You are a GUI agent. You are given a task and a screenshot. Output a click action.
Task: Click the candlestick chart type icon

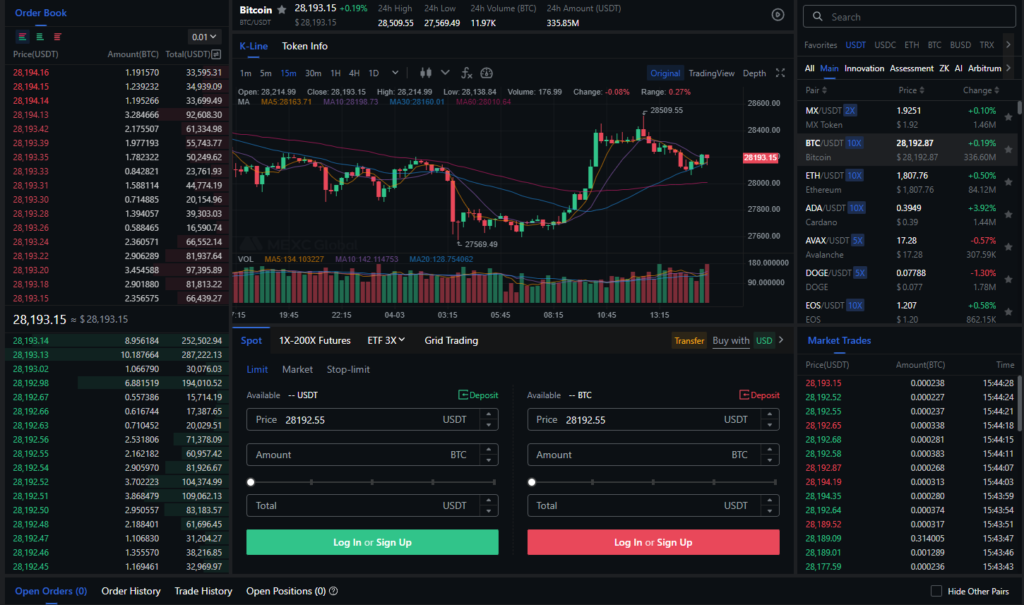425,73
